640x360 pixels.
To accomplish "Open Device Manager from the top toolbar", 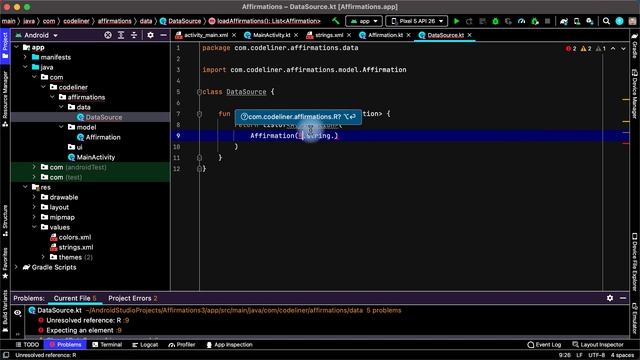I will pyautogui.click(x=577, y=21).
